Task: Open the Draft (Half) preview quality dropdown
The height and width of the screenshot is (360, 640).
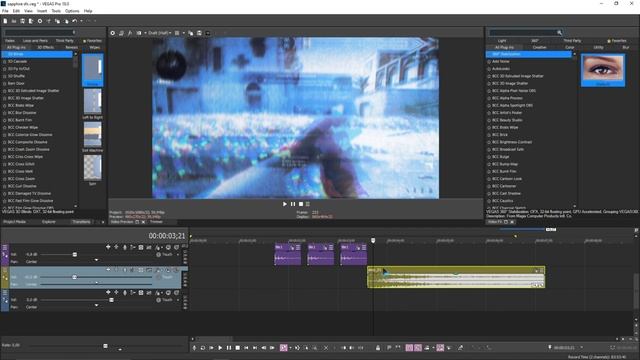Action: coord(160,33)
